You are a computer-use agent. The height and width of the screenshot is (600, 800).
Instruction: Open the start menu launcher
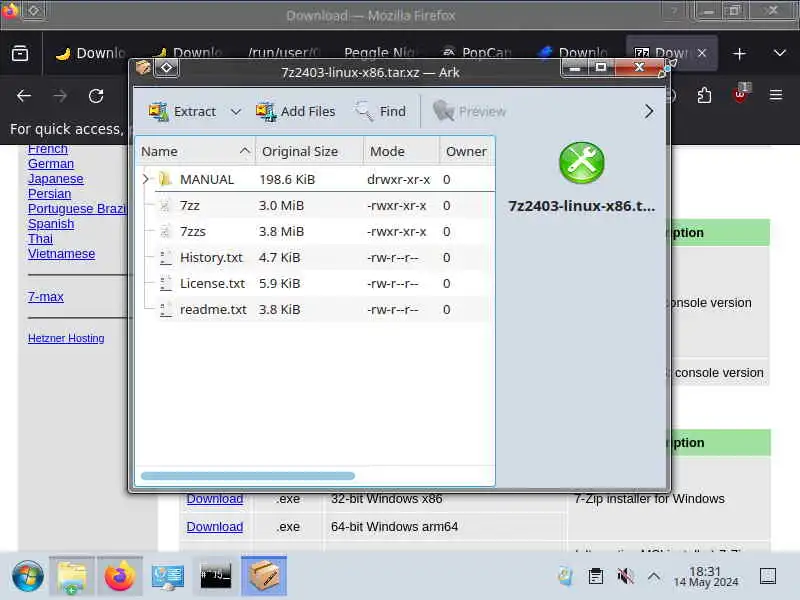28,577
